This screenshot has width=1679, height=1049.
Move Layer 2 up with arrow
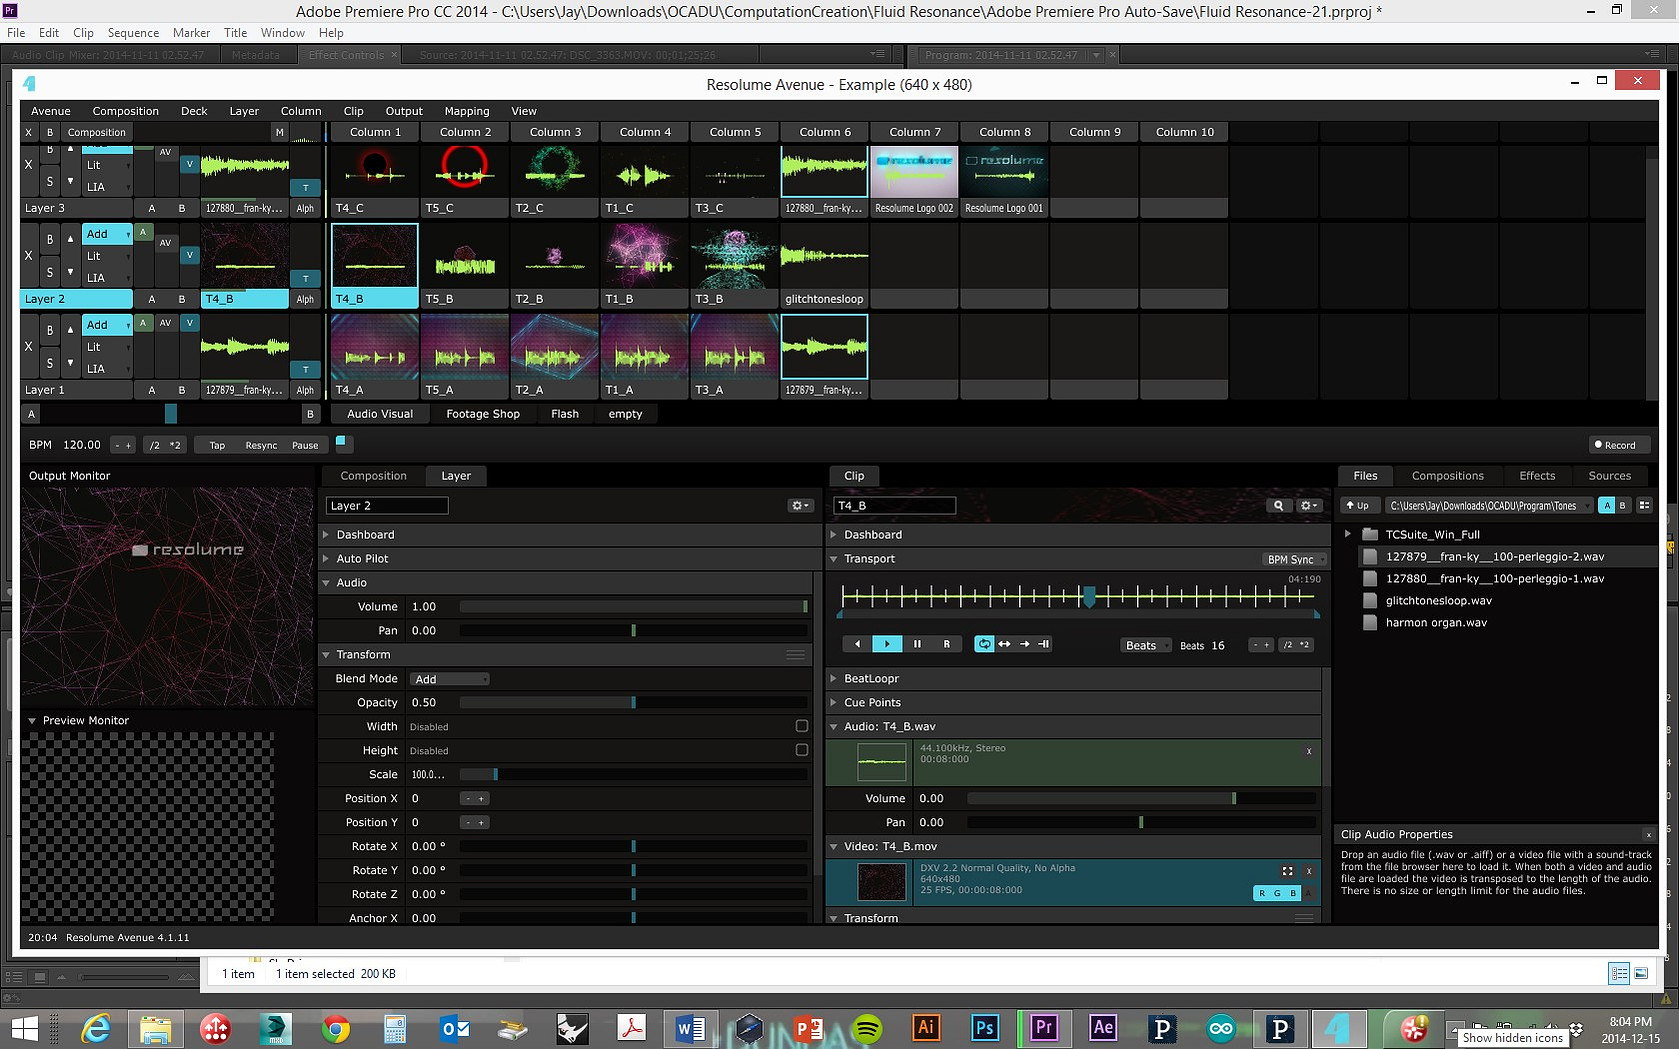tap(70, 239)
